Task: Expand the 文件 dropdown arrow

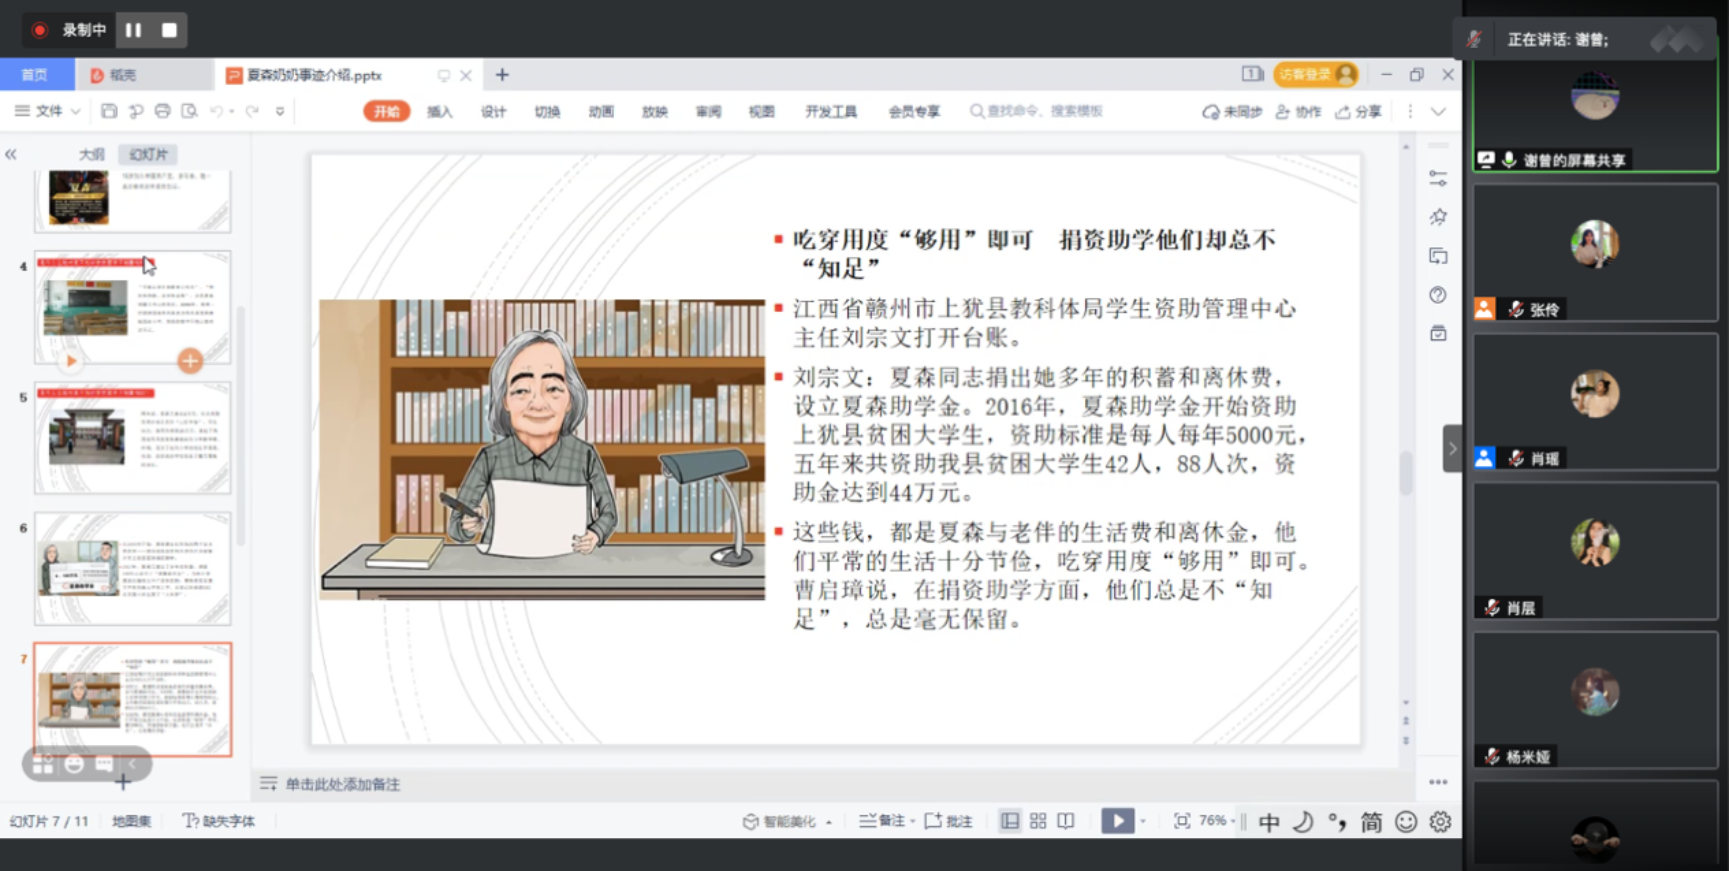Action: click(75, 111)
